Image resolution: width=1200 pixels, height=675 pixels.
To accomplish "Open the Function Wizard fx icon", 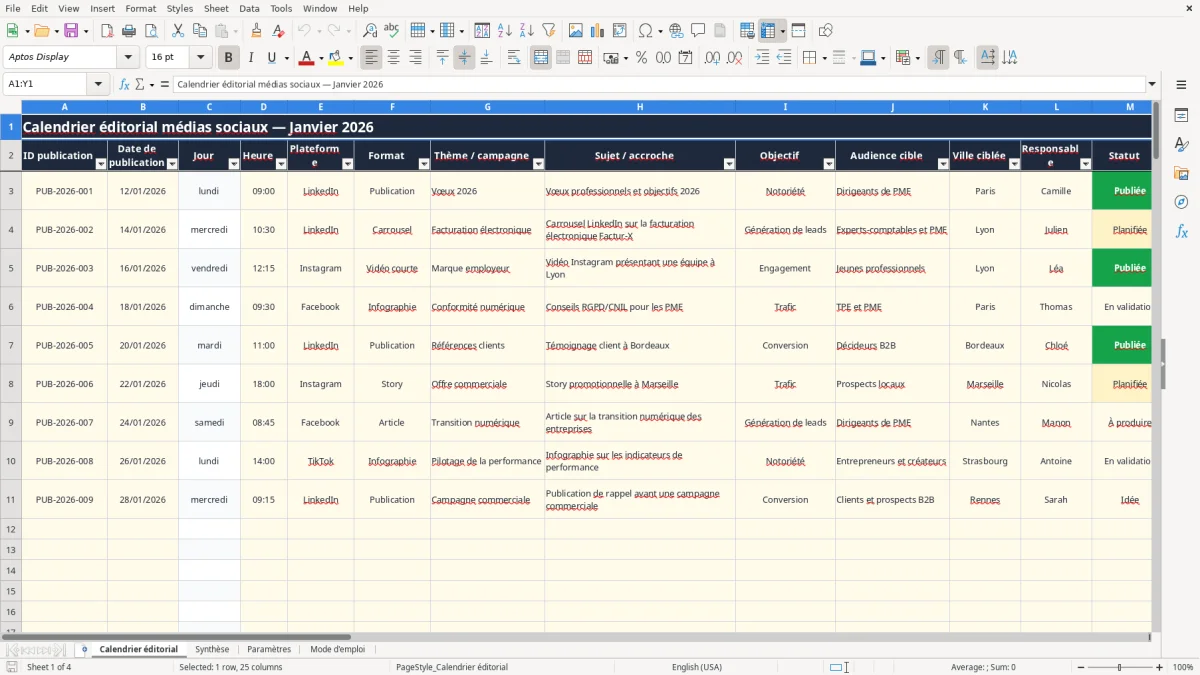I will [x=125, y=84].
